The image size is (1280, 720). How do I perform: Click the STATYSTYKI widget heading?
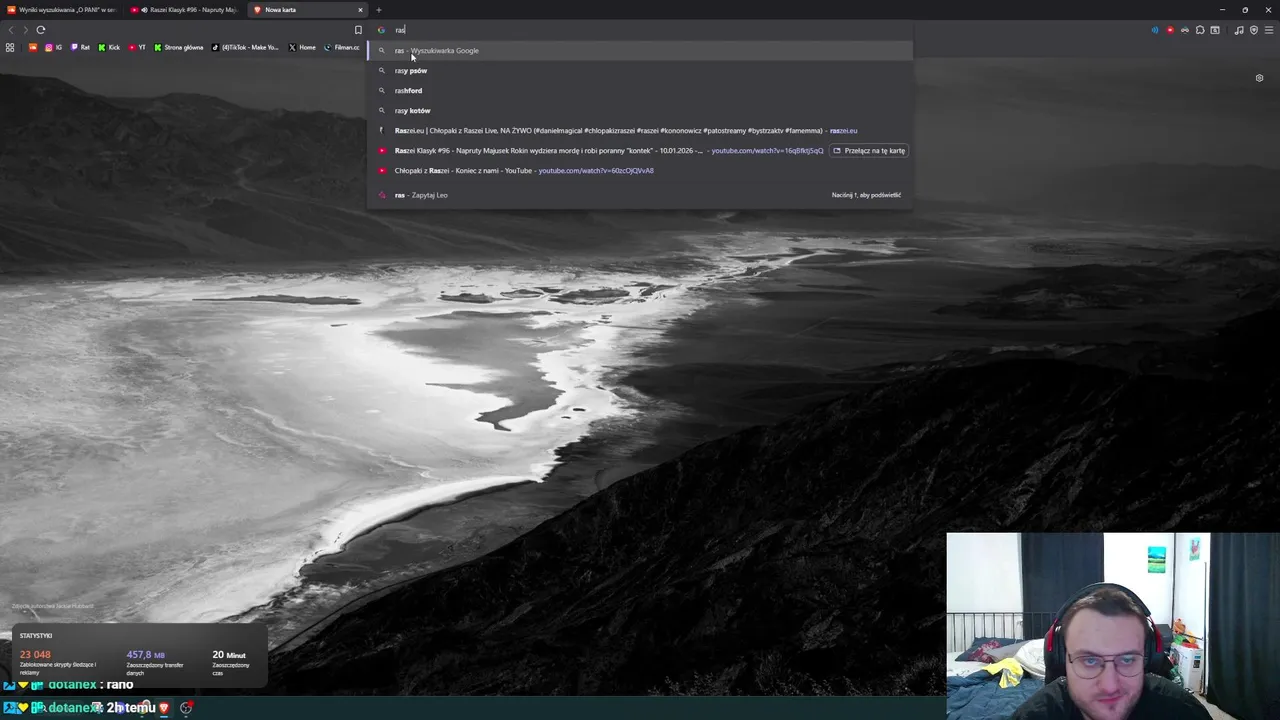coord(36,636)
